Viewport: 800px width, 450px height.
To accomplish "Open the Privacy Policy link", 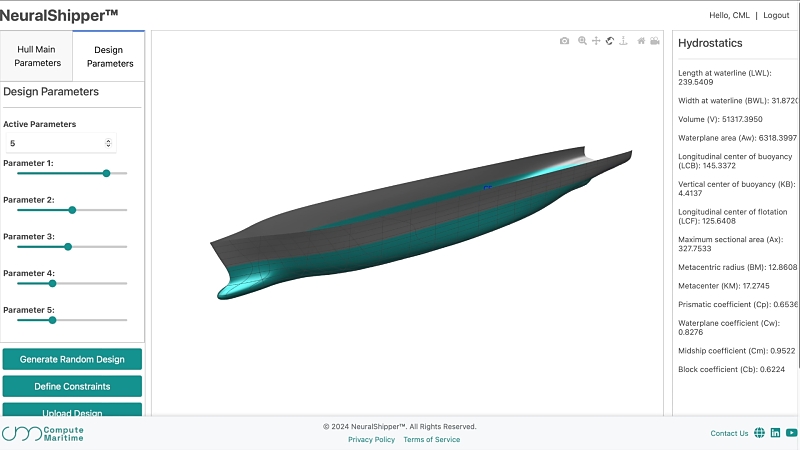I will click(x=371, y=439).
